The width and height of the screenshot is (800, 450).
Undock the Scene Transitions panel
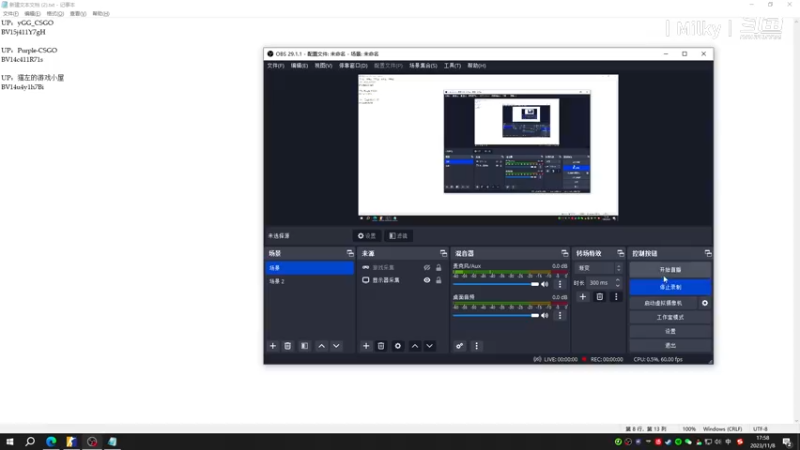point(620,253)
